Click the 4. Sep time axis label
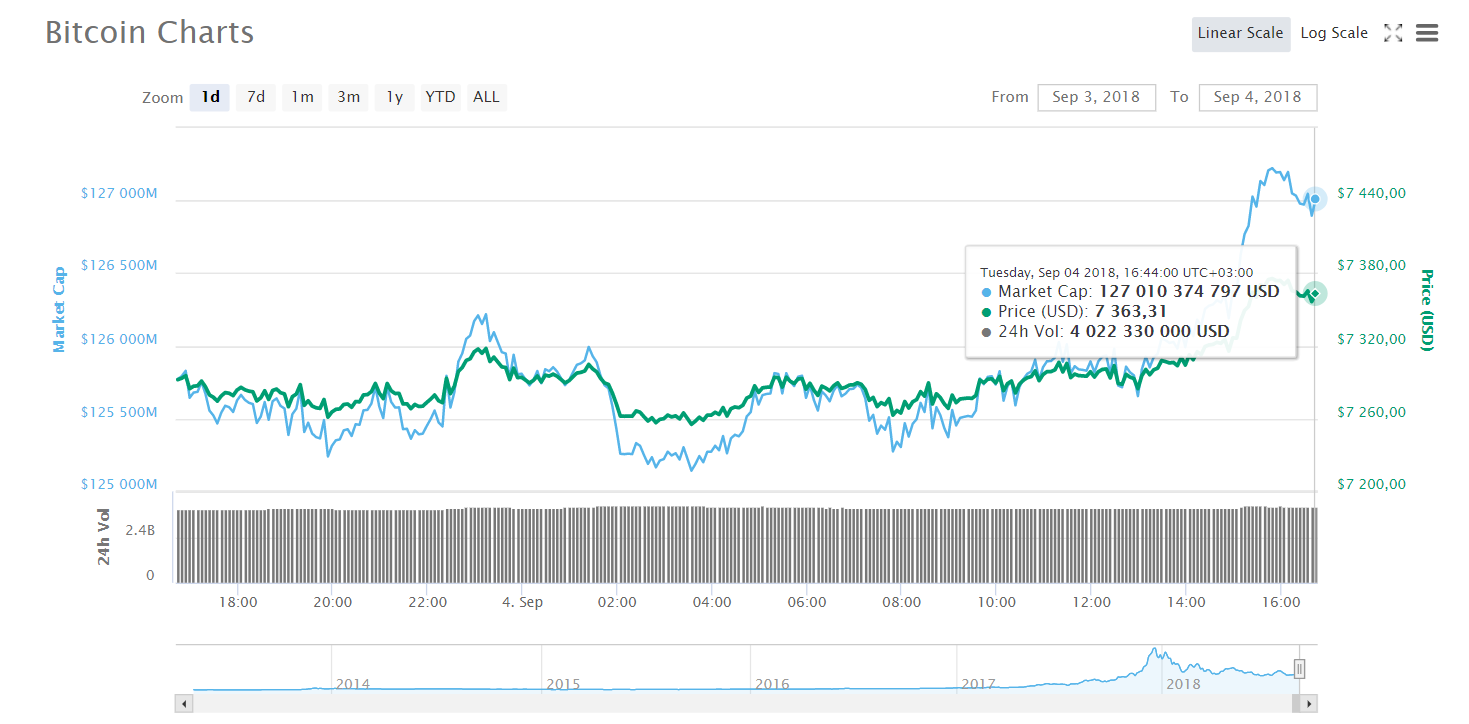This screenshot has width=1469, height=724. point(522,602)
